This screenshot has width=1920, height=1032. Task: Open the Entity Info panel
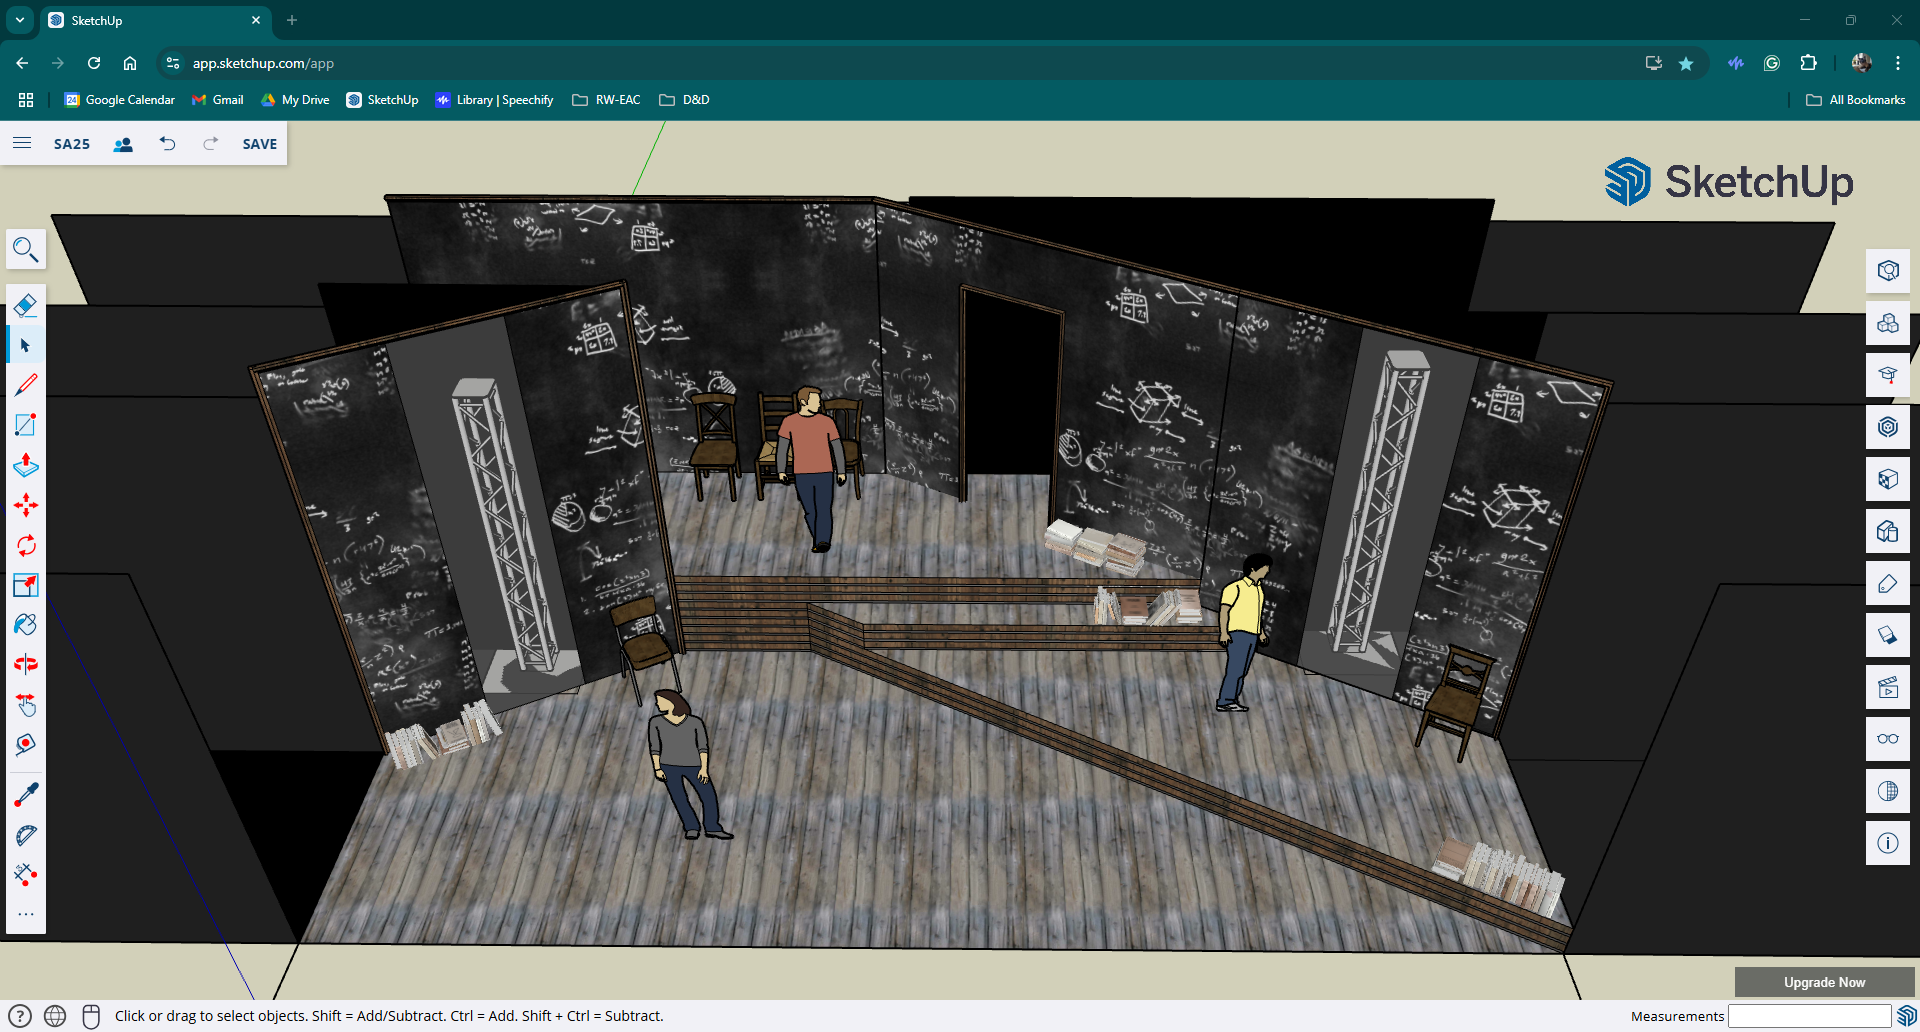(x=1888, y=271)
